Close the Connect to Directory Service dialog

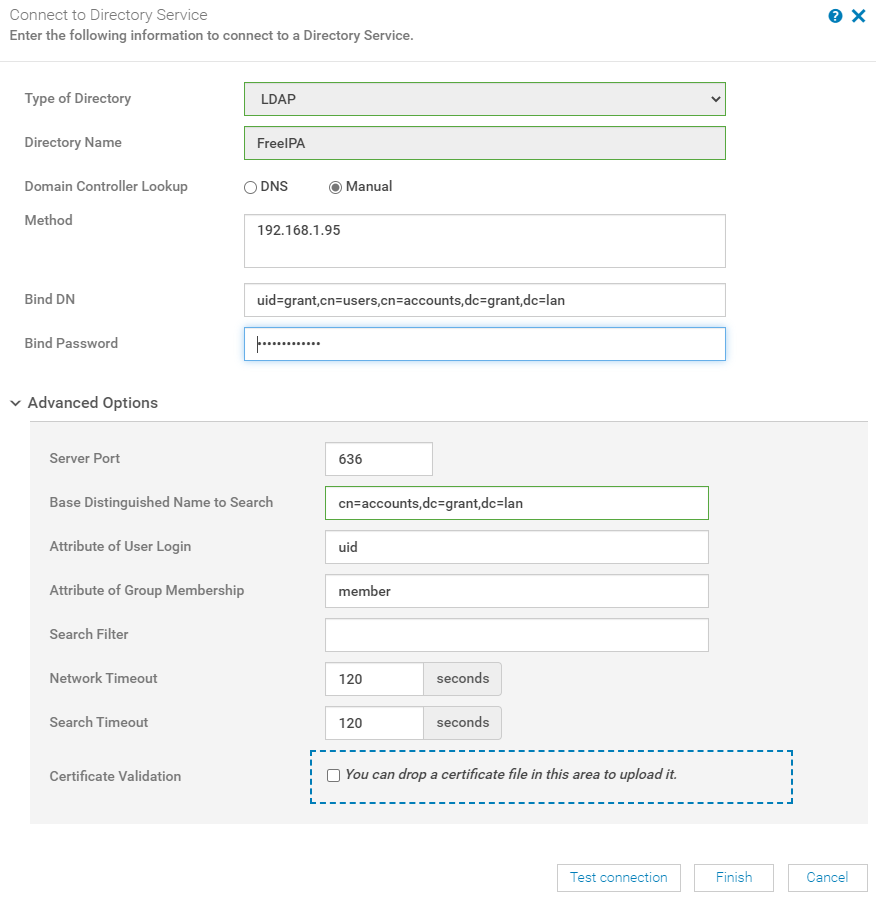tap(859, 15)
